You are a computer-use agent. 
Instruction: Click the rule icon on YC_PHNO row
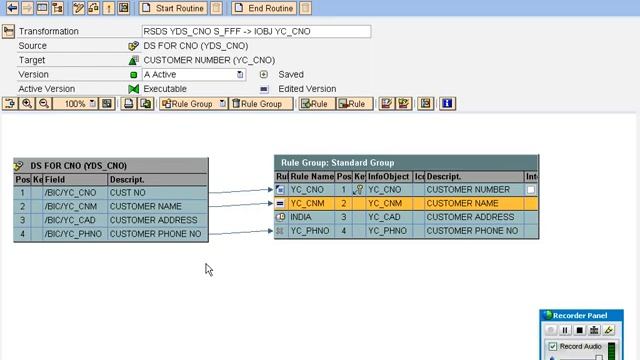click(x=280, y=231)
